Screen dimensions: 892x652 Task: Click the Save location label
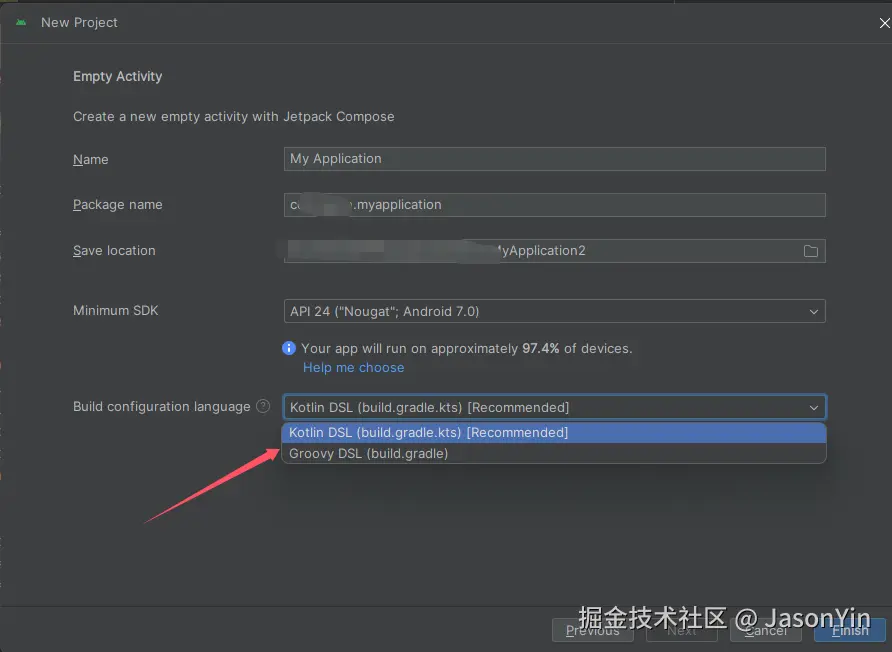[114, 250]
